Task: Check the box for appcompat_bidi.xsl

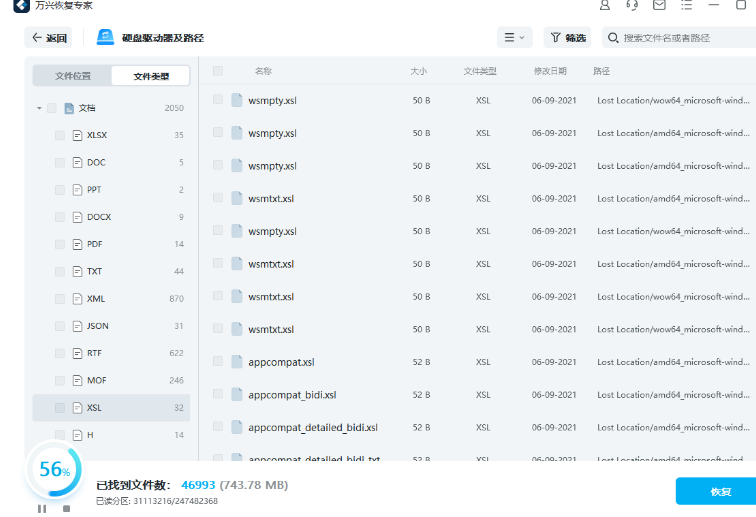Action: (x=218, y=394)
